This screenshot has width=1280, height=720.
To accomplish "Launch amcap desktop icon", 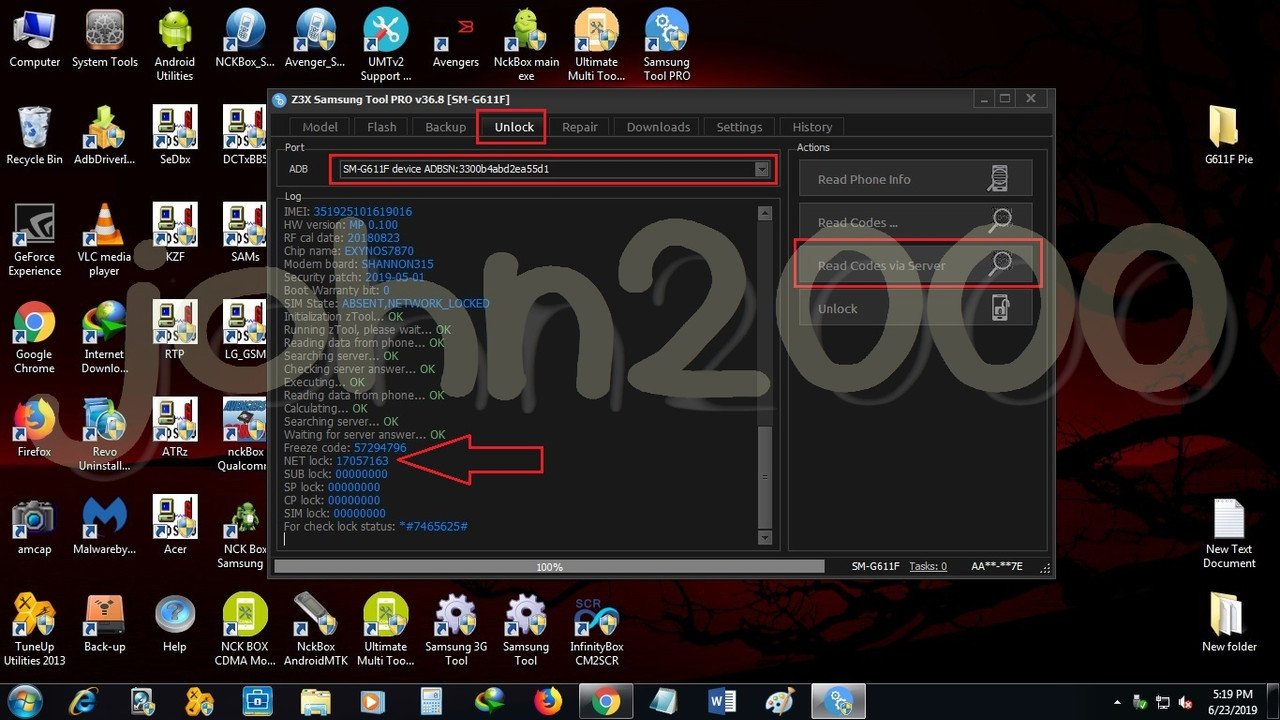I will click(35, 526).
